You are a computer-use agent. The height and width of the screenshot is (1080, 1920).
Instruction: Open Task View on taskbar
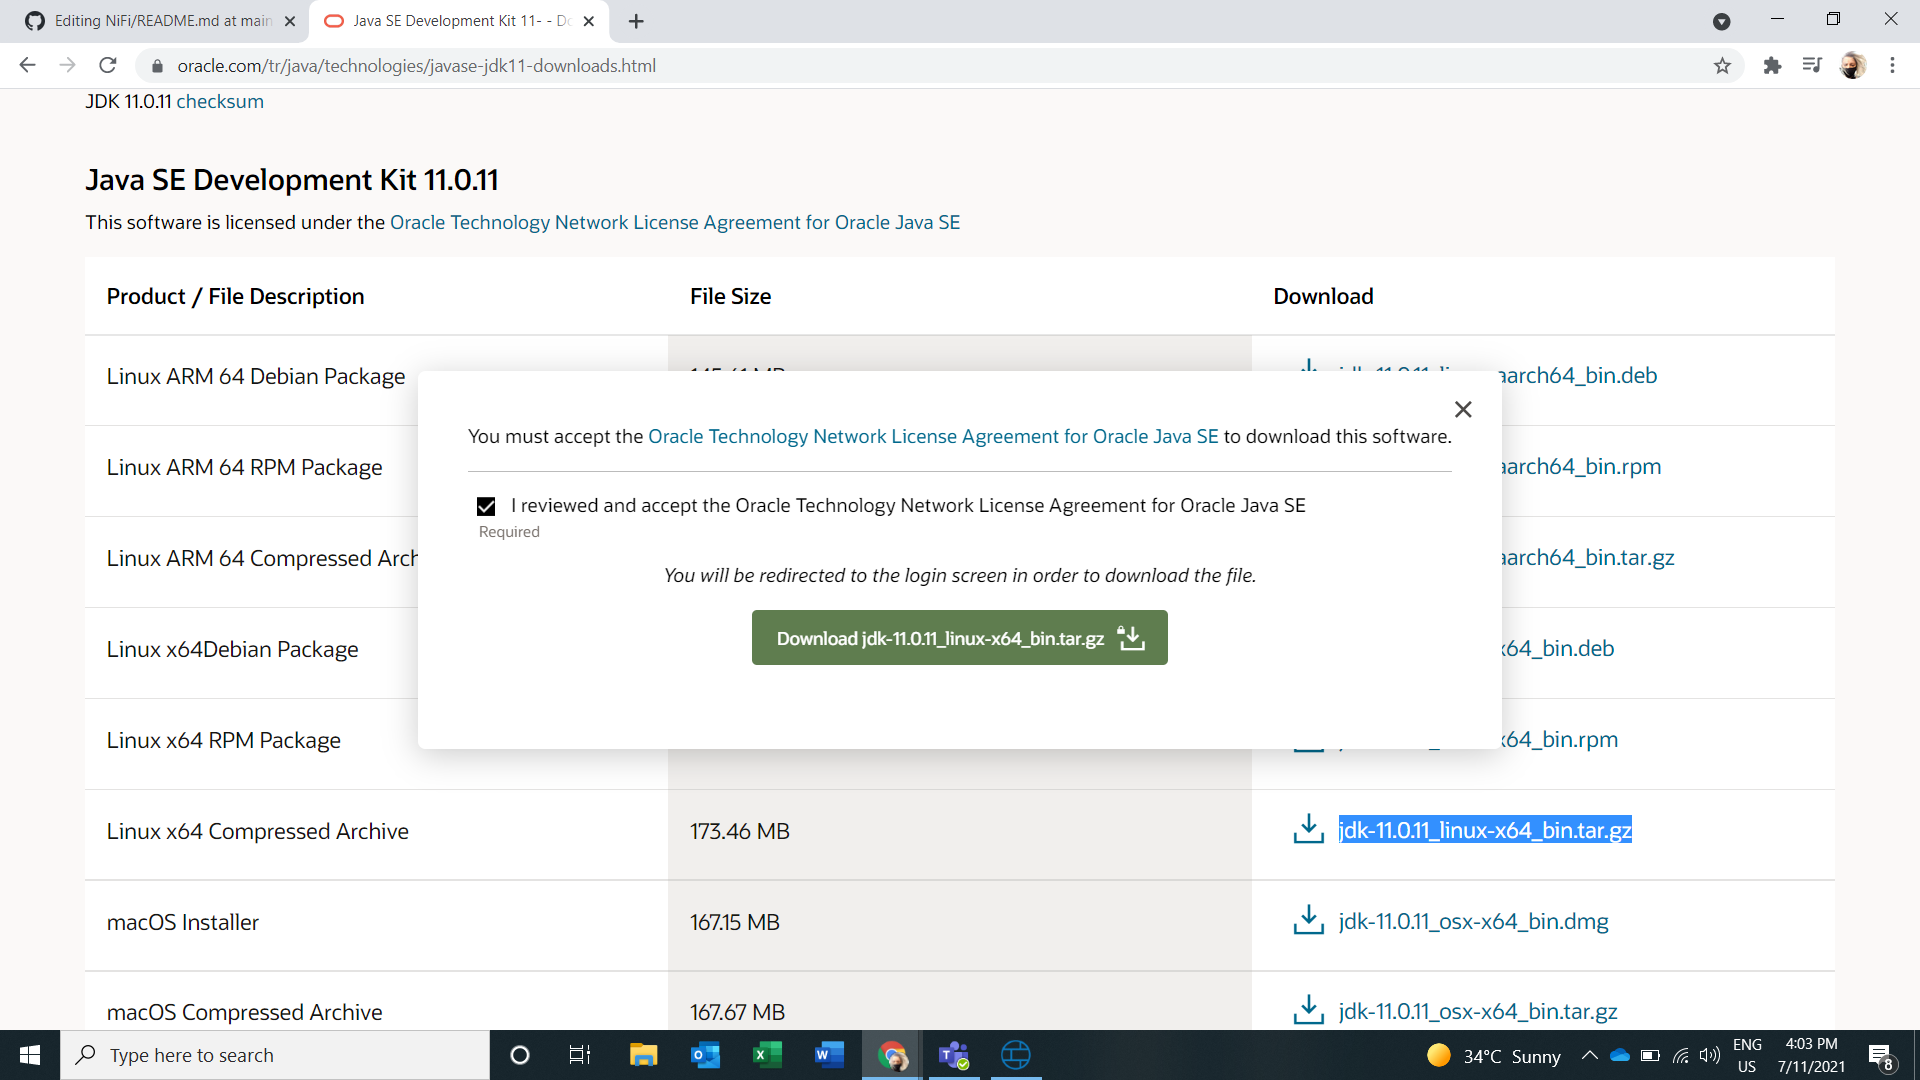[580, 1055]
